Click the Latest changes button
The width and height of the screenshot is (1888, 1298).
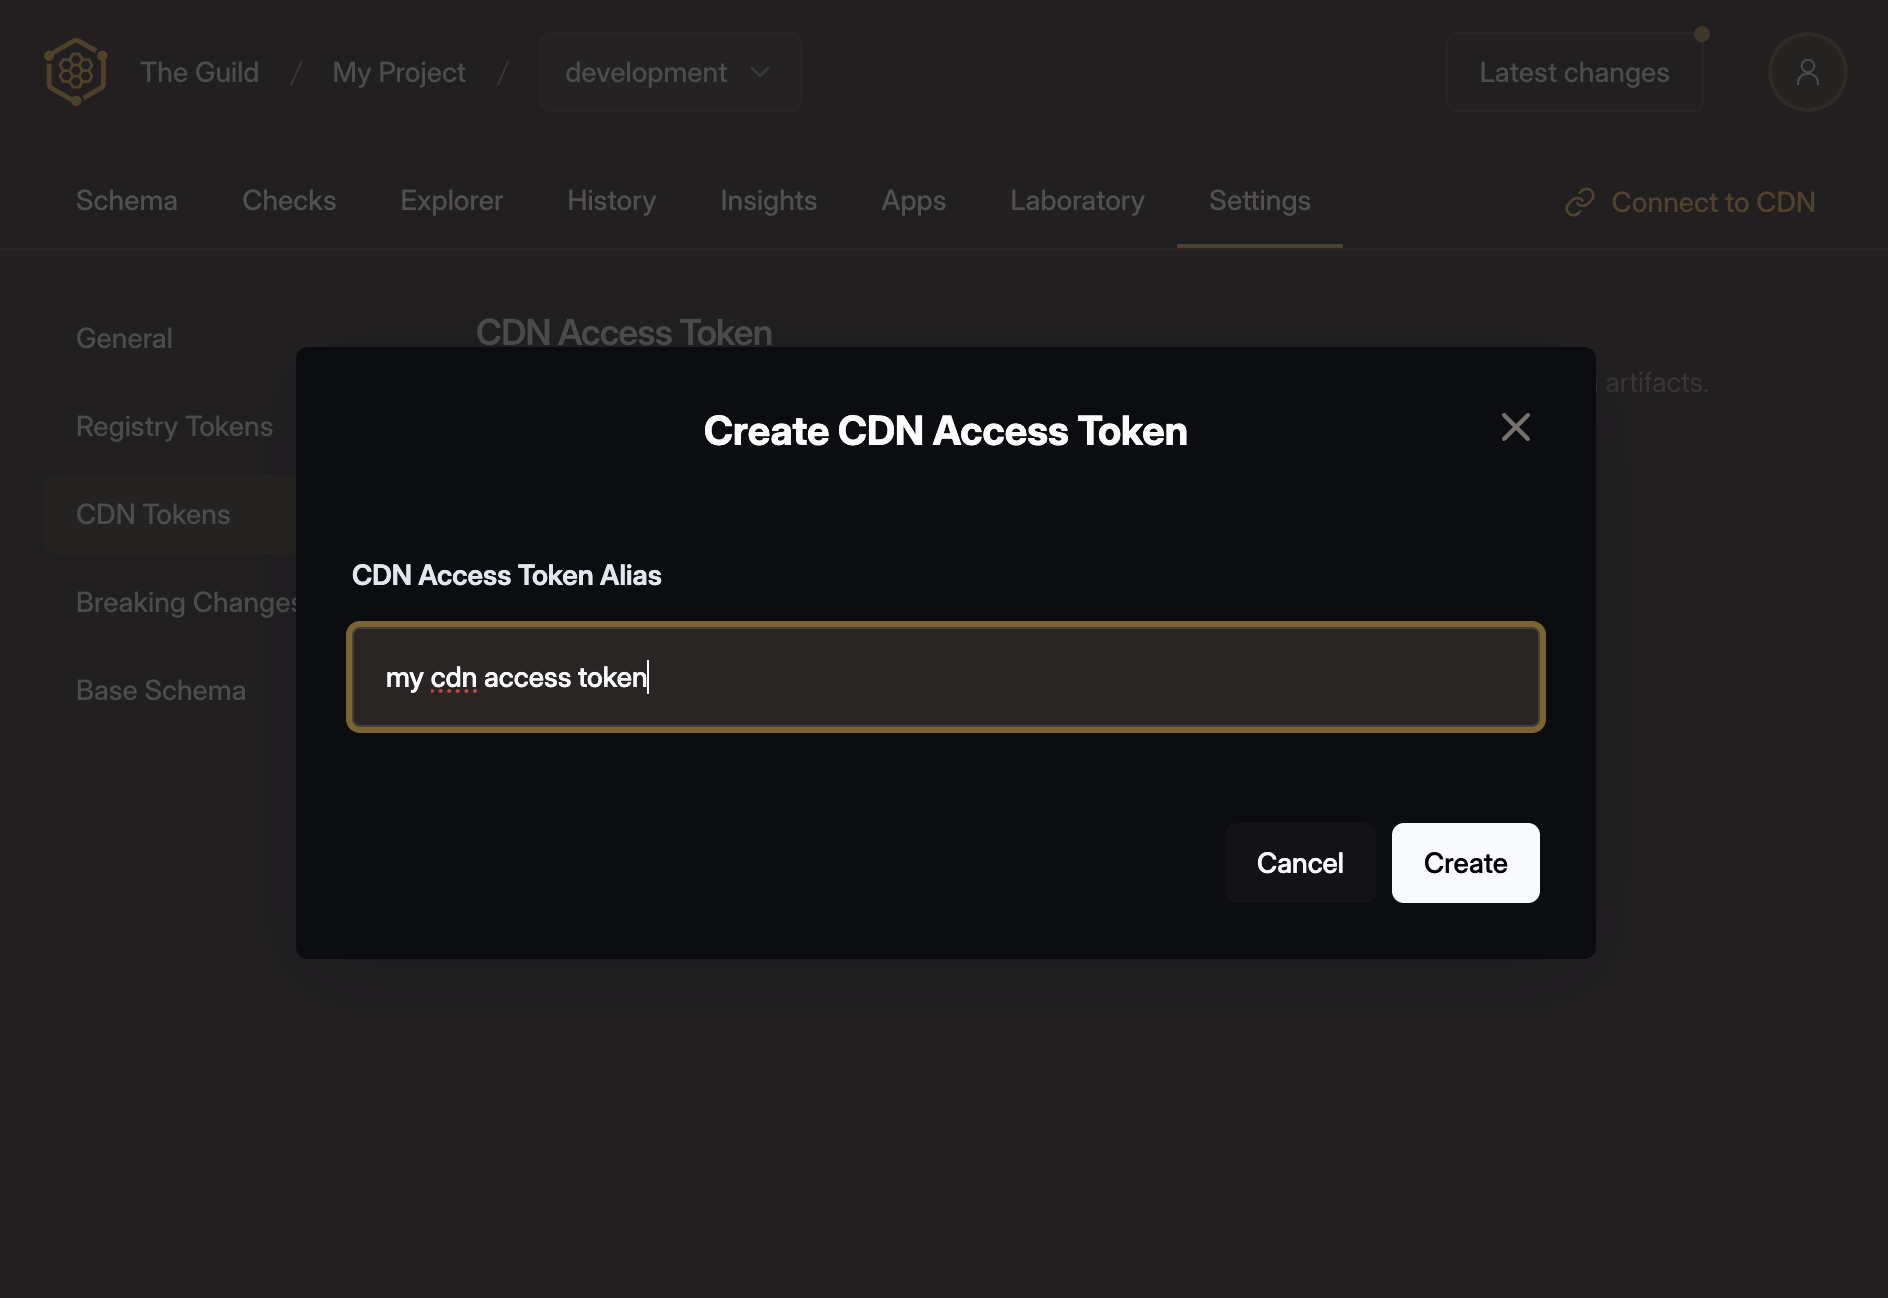(x=1574, y=71)
